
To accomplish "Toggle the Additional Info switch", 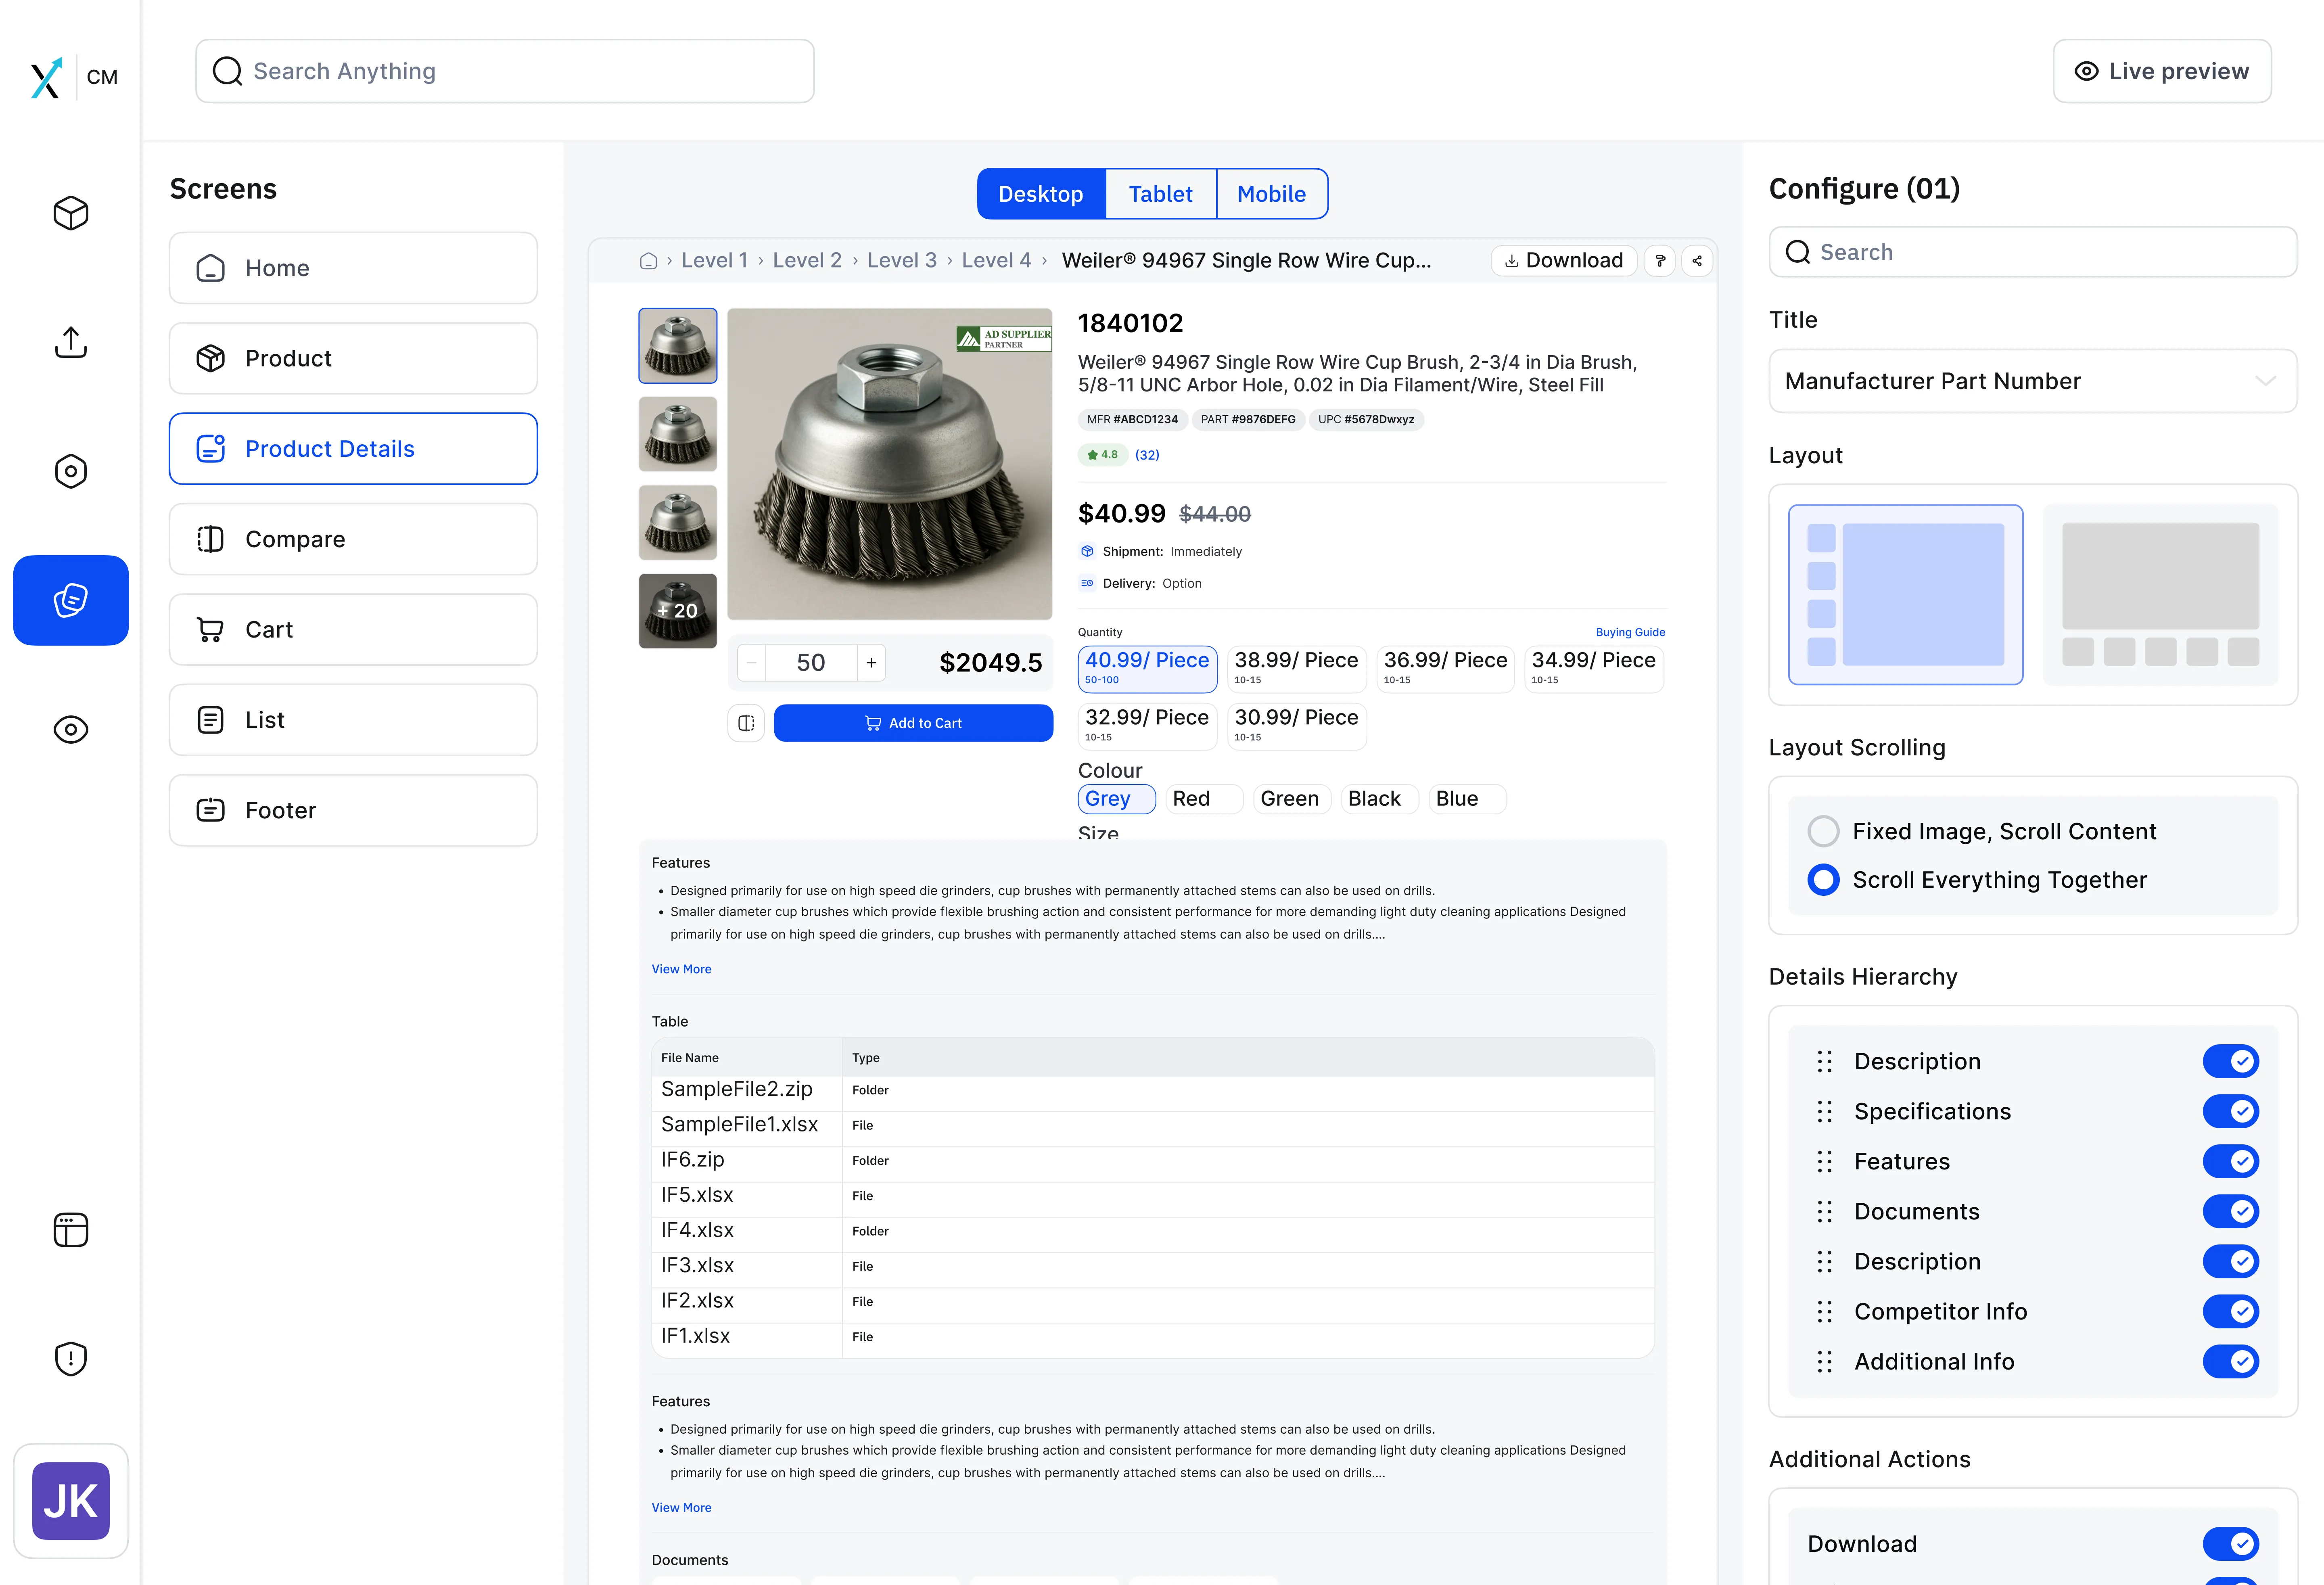I will [x=2231, y=1361].
